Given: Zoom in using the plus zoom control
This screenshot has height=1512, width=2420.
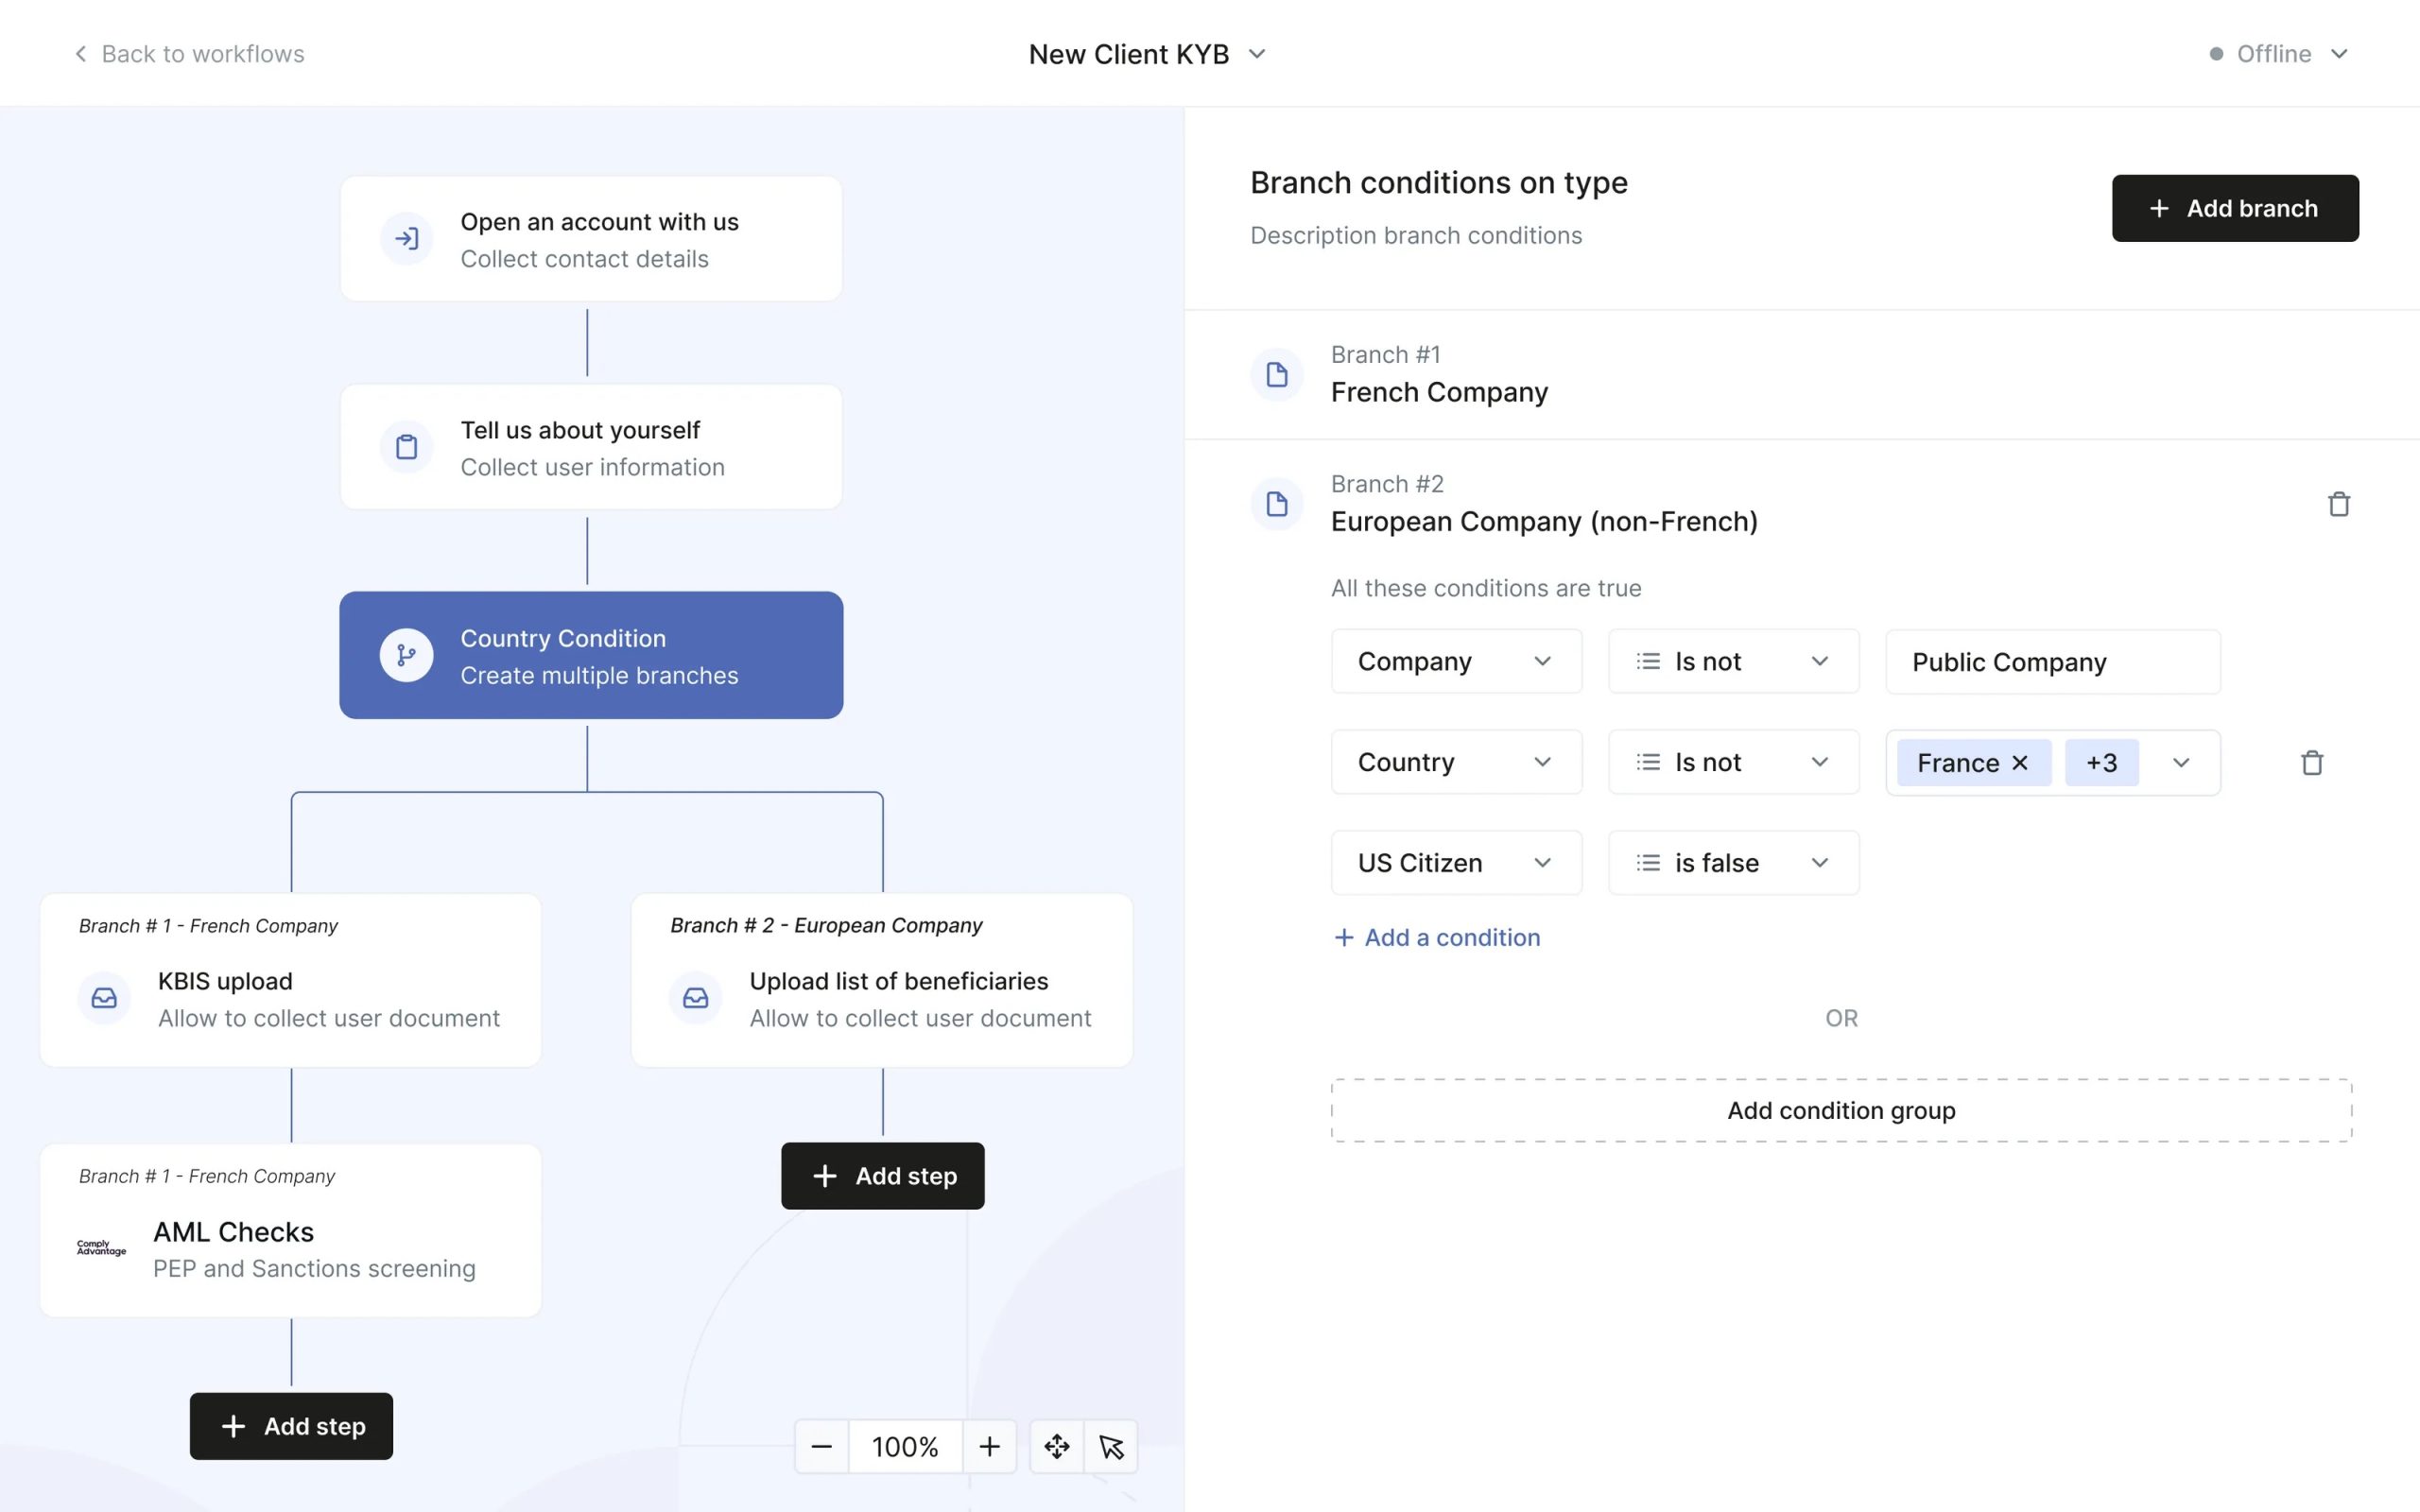Looking at the screenshot, I should tap(988, 1444).
